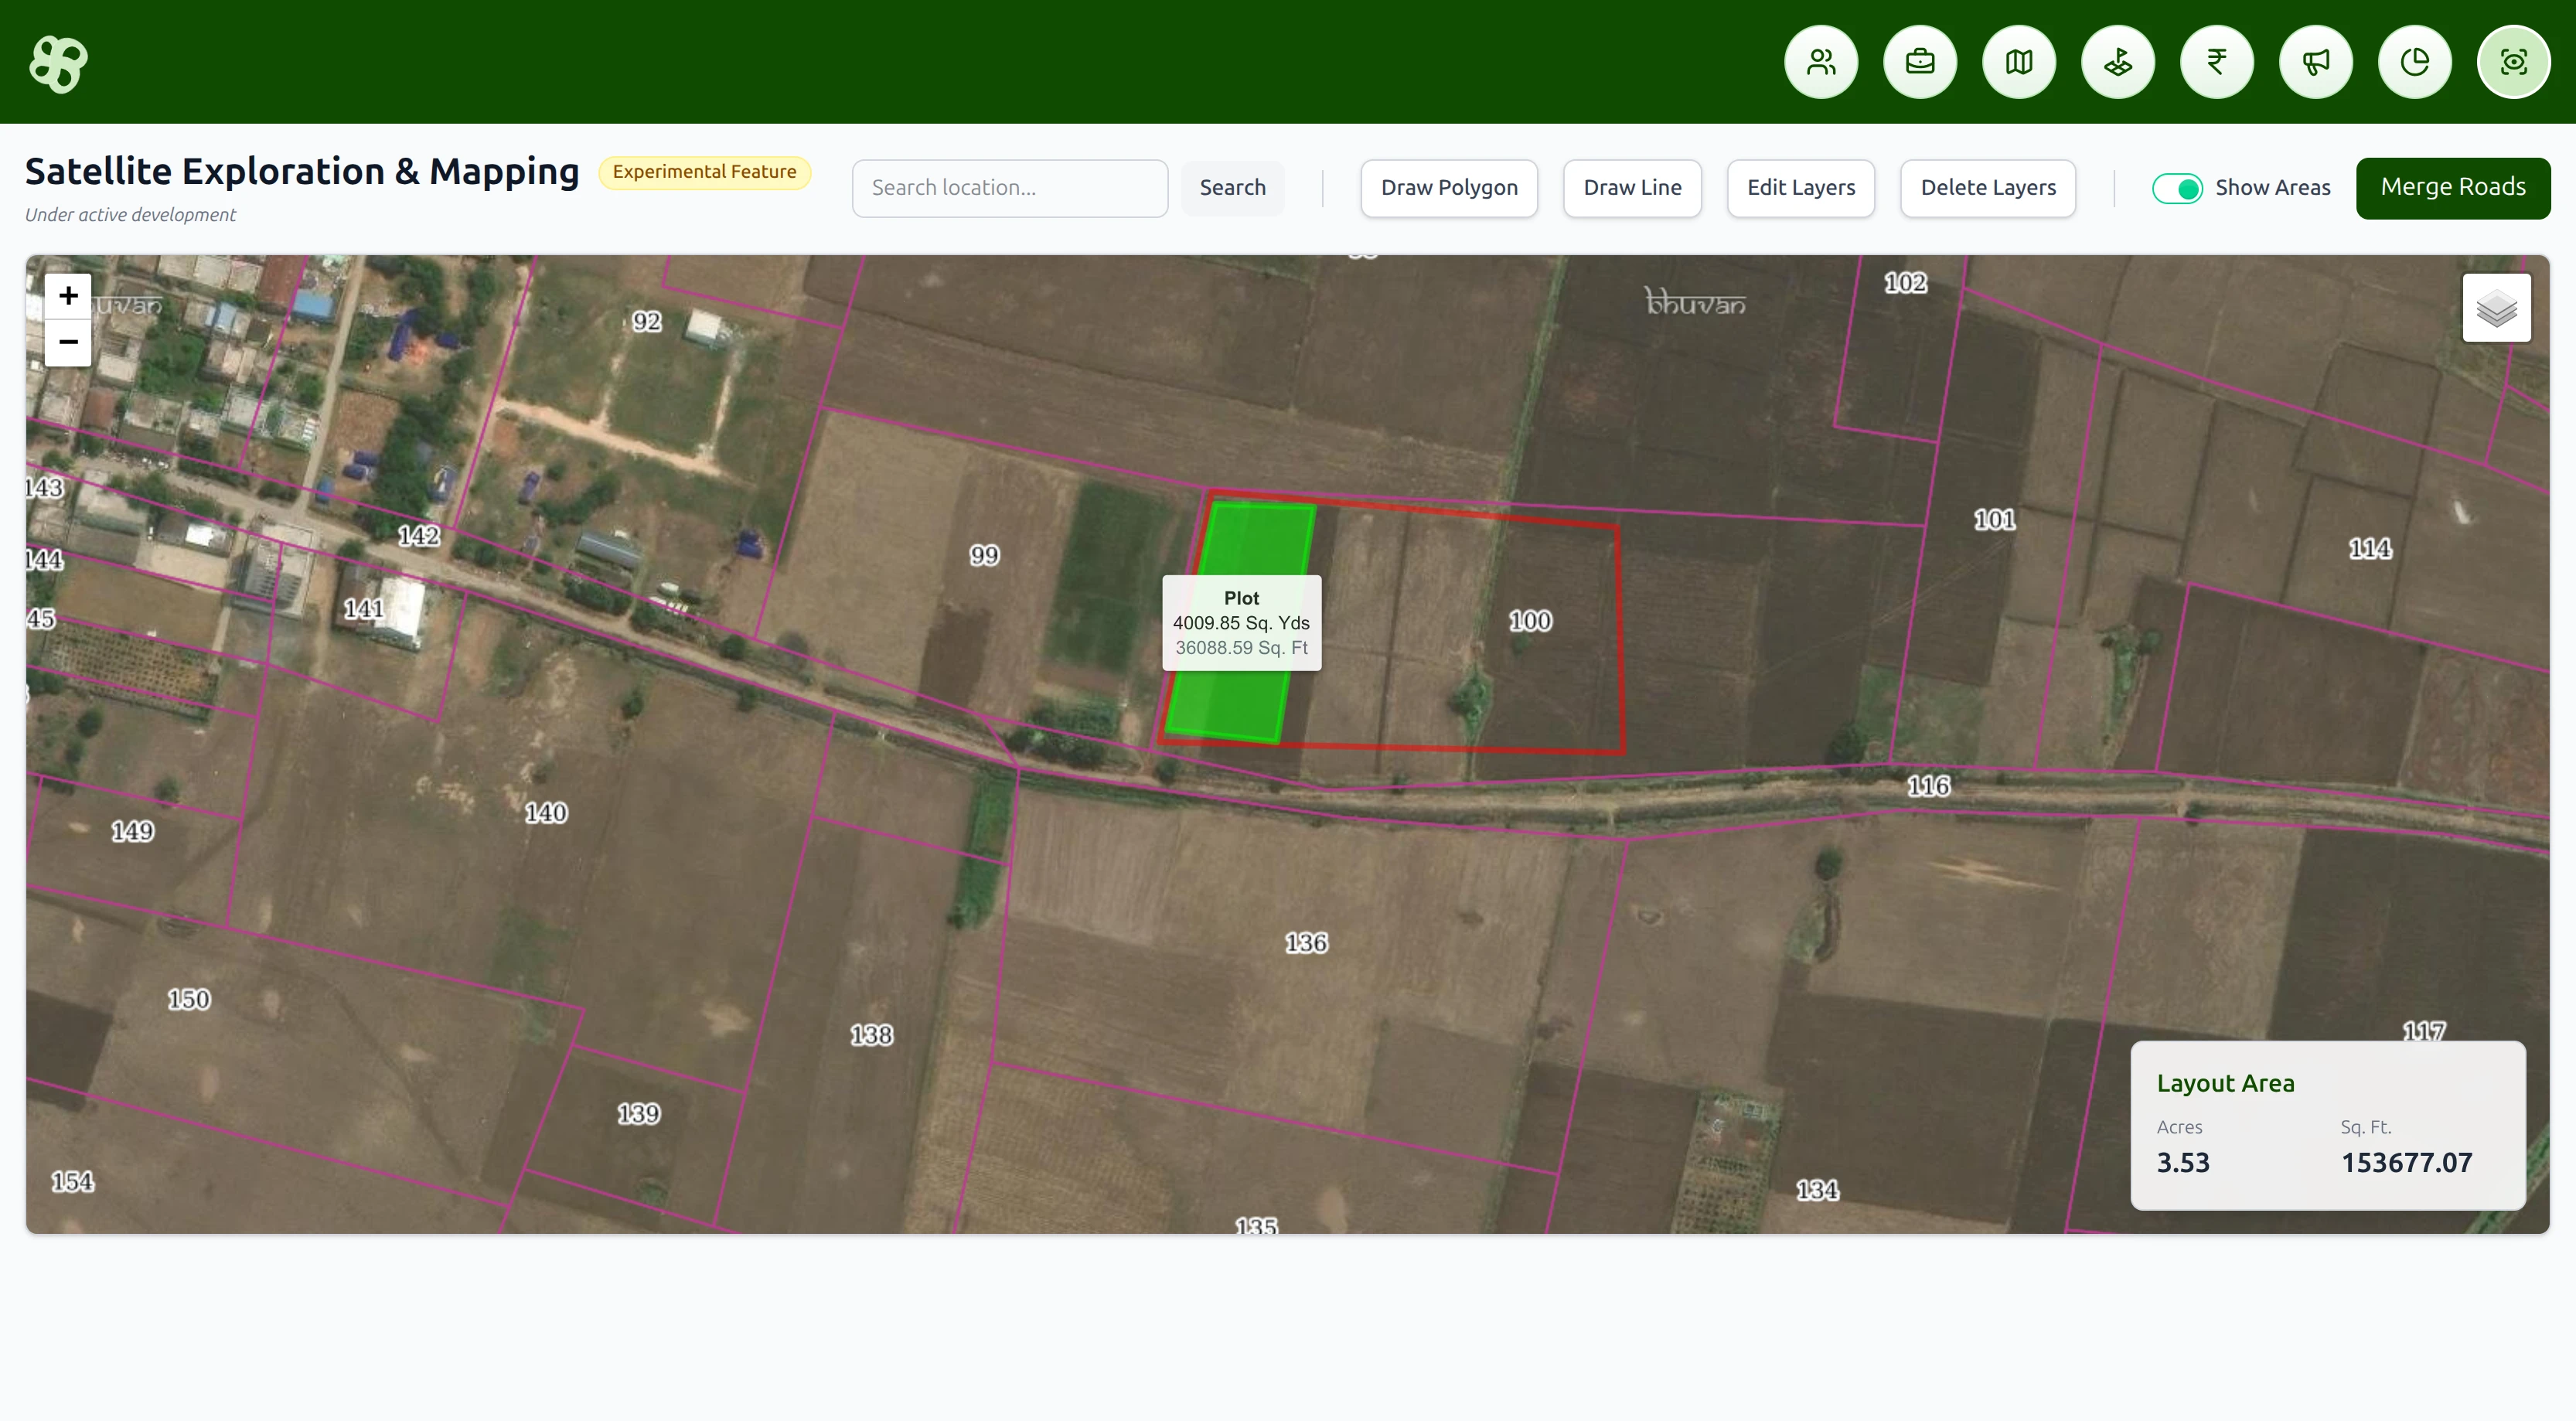The width and height of the screenshot is (2576, 1421).
Task: Zoom out of the map
Action: pos(67,342)
